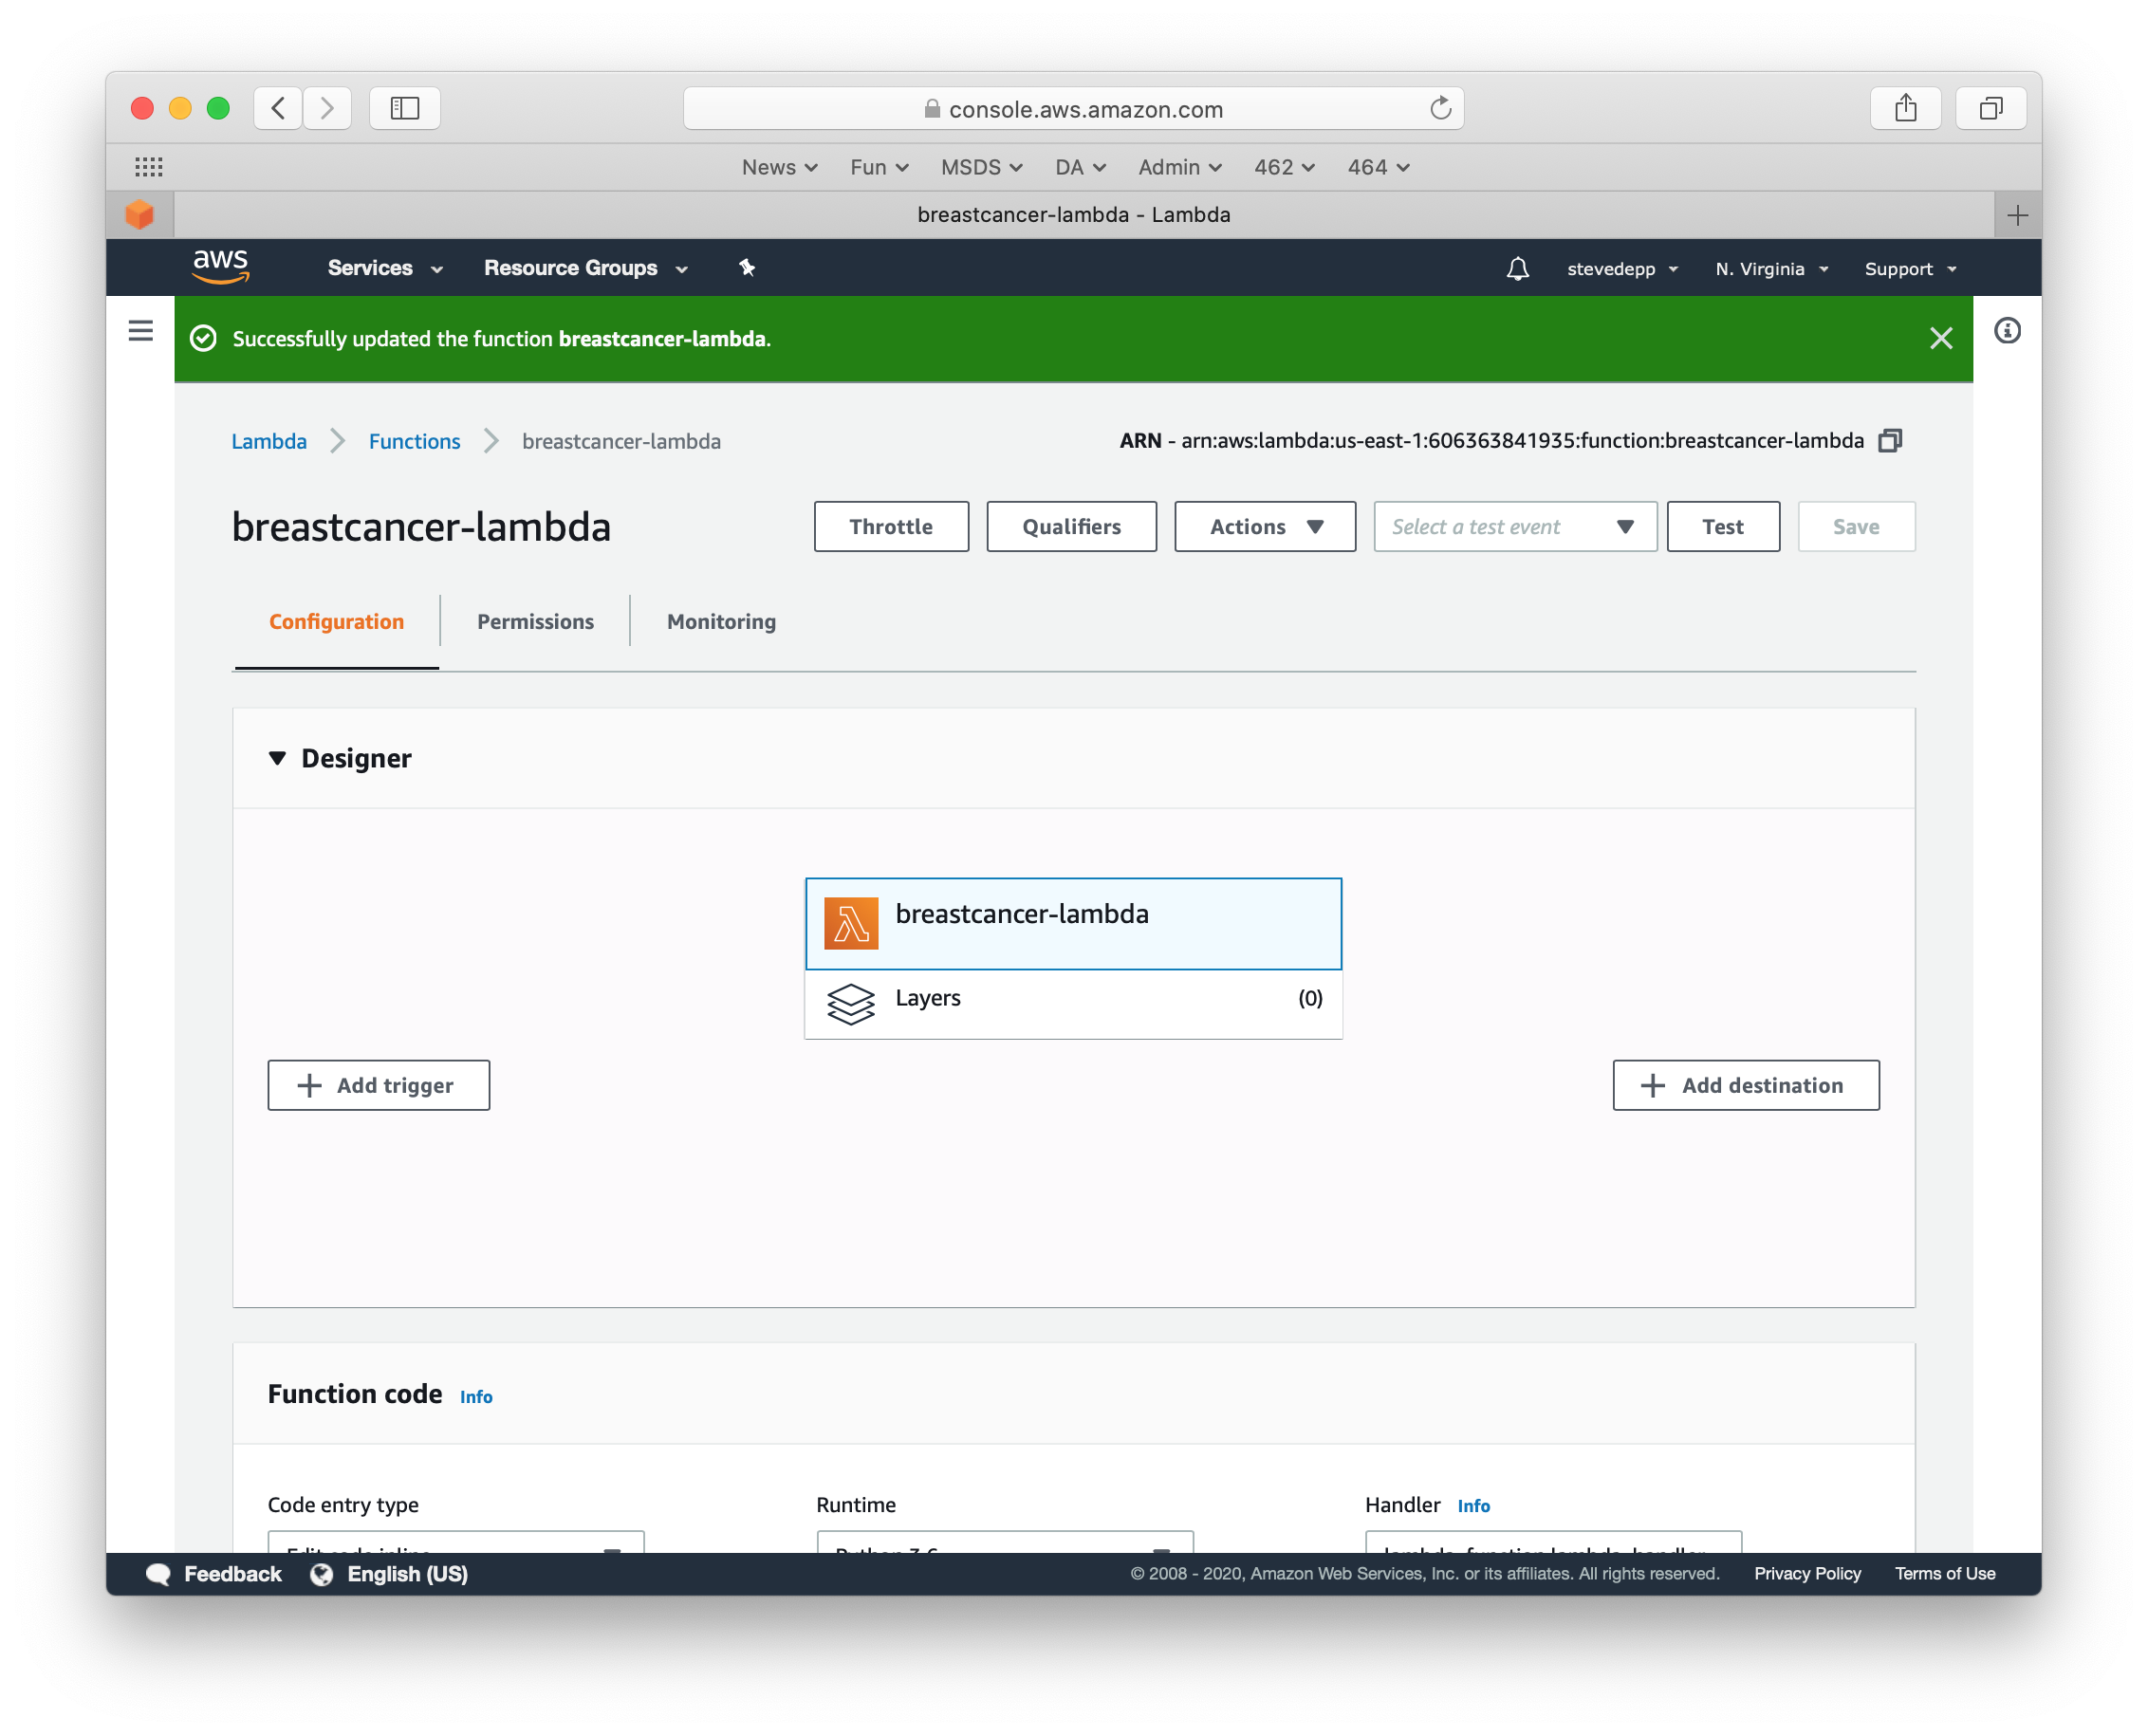Open the stevedepp account dropdown
Screen dimensions: 2148x1736
tap(1622, 269)
